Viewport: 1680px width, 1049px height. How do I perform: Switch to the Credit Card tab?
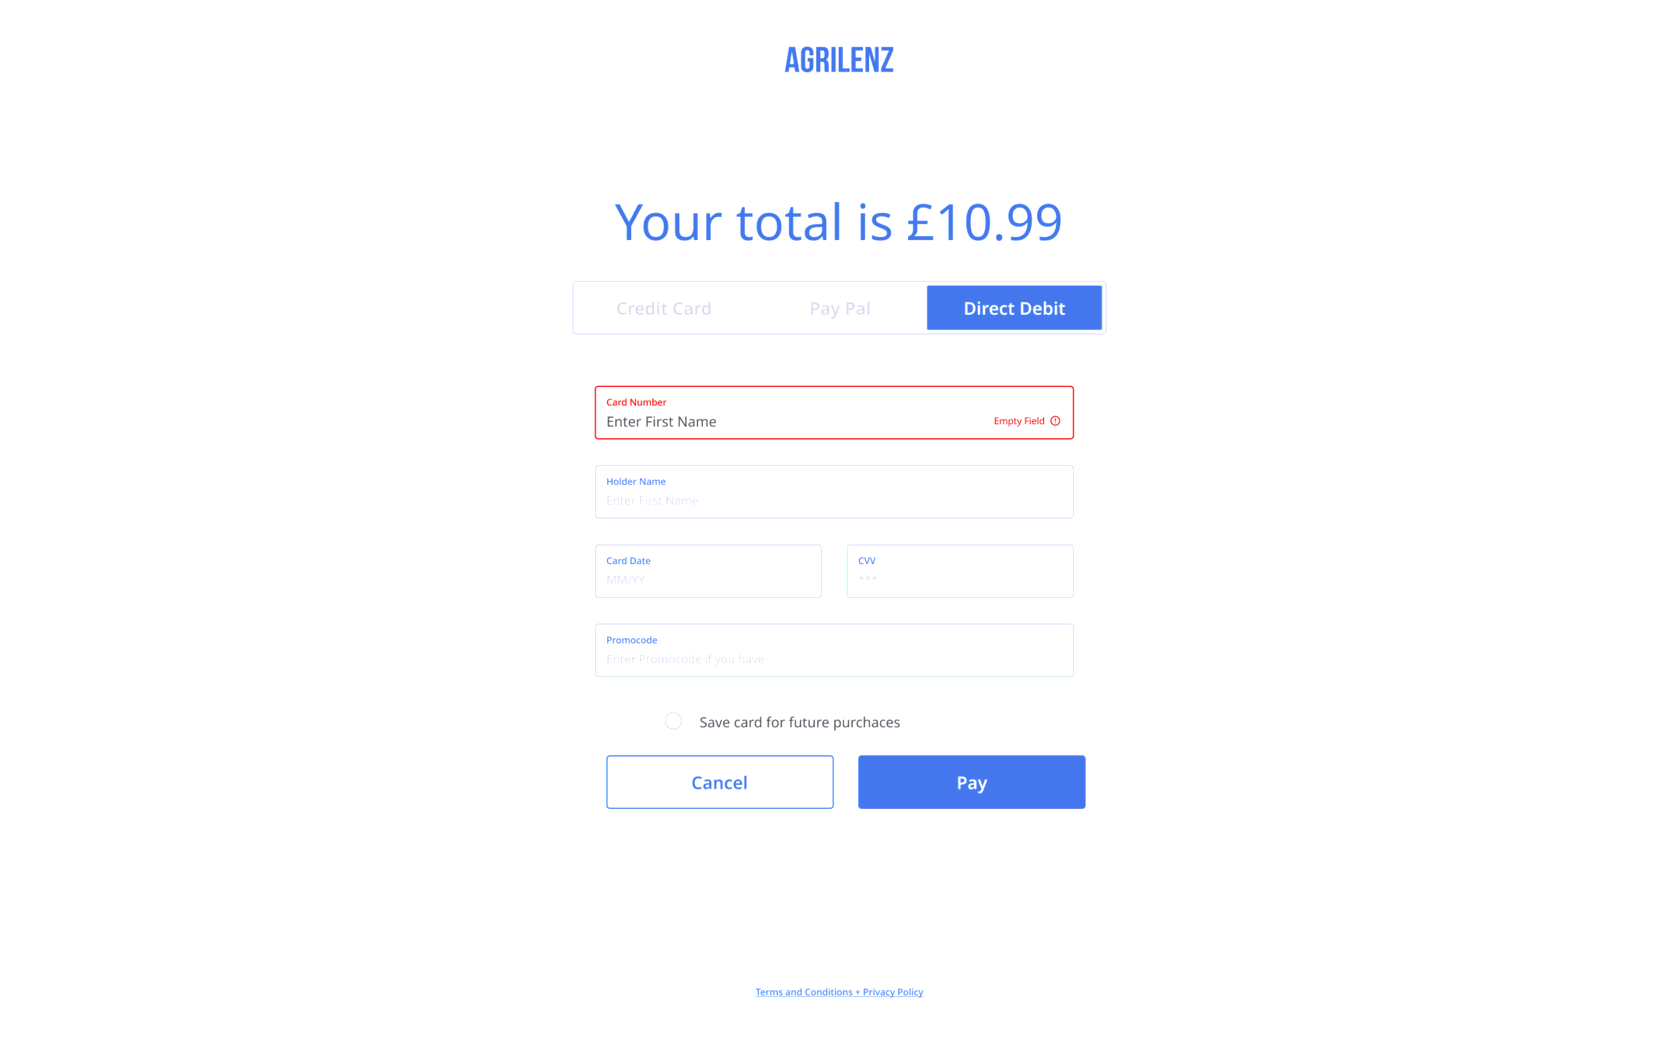pos(663,308)
